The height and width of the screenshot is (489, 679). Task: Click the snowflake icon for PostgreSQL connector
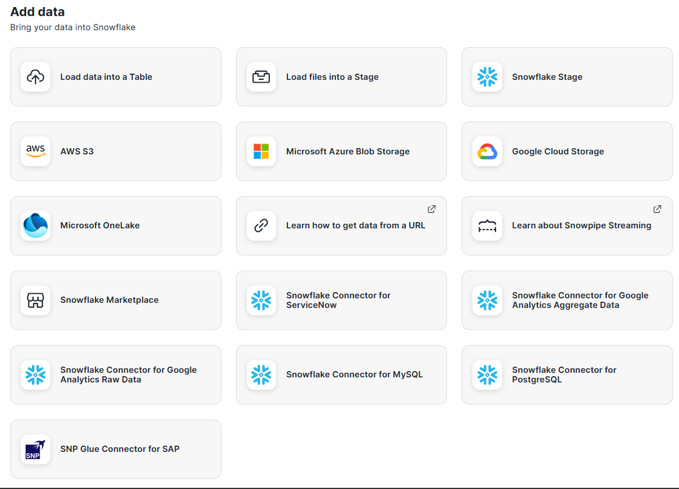tap(487, 375)
